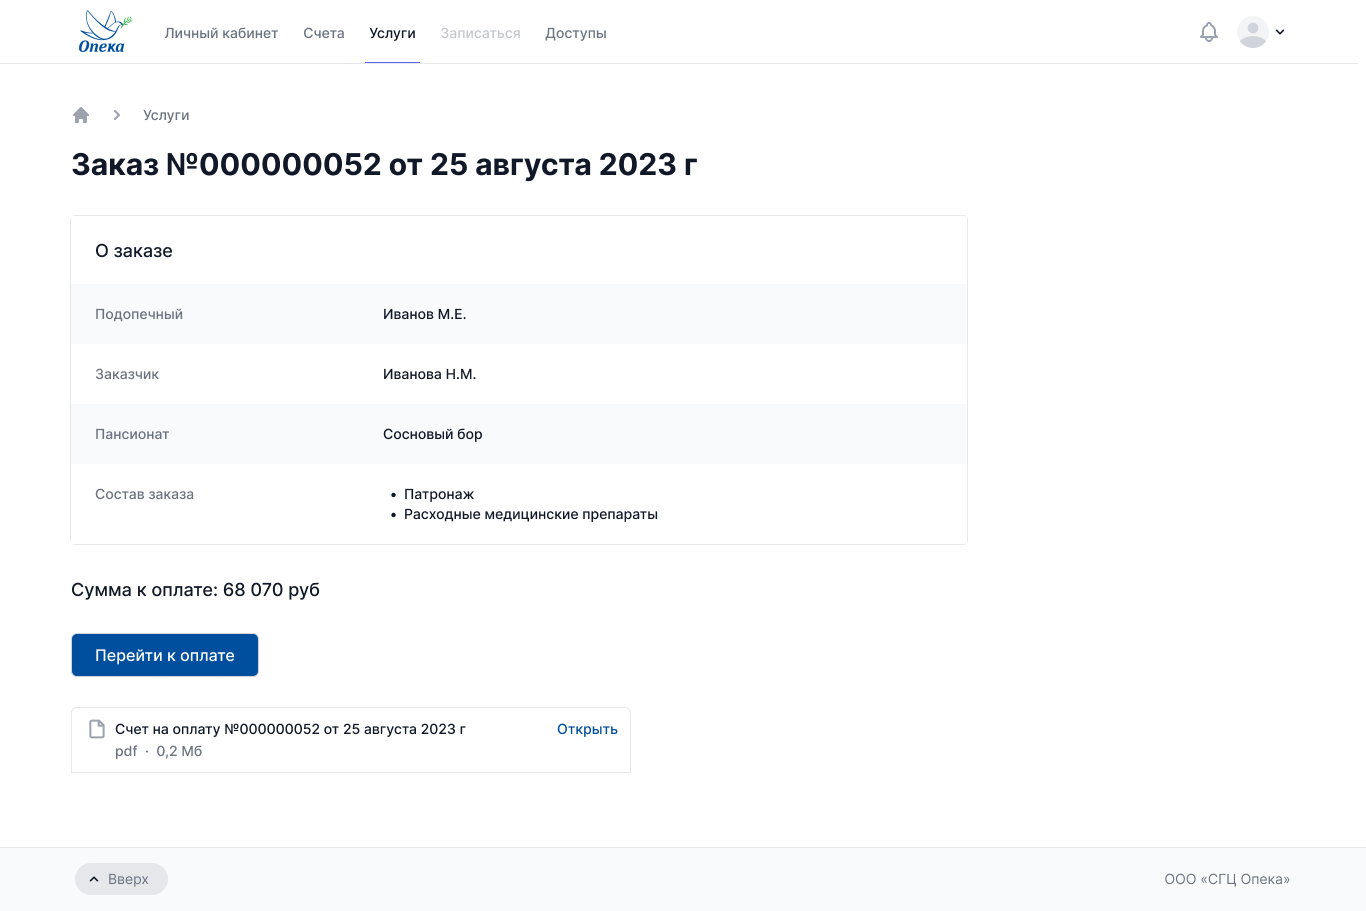Click the Опека dove logo
Screen dimensions: 1366x911
pyautogui.click(x=103, y=32)
